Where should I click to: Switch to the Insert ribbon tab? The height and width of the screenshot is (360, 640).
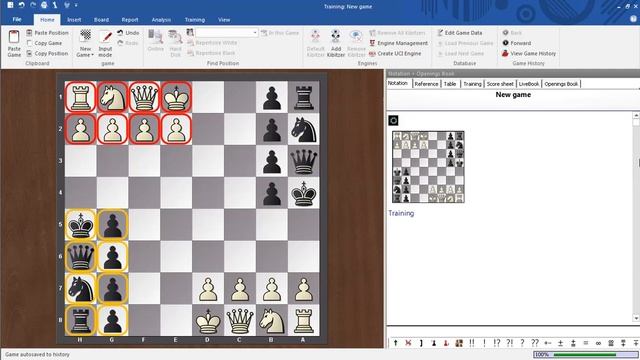[x=74, y=20]
